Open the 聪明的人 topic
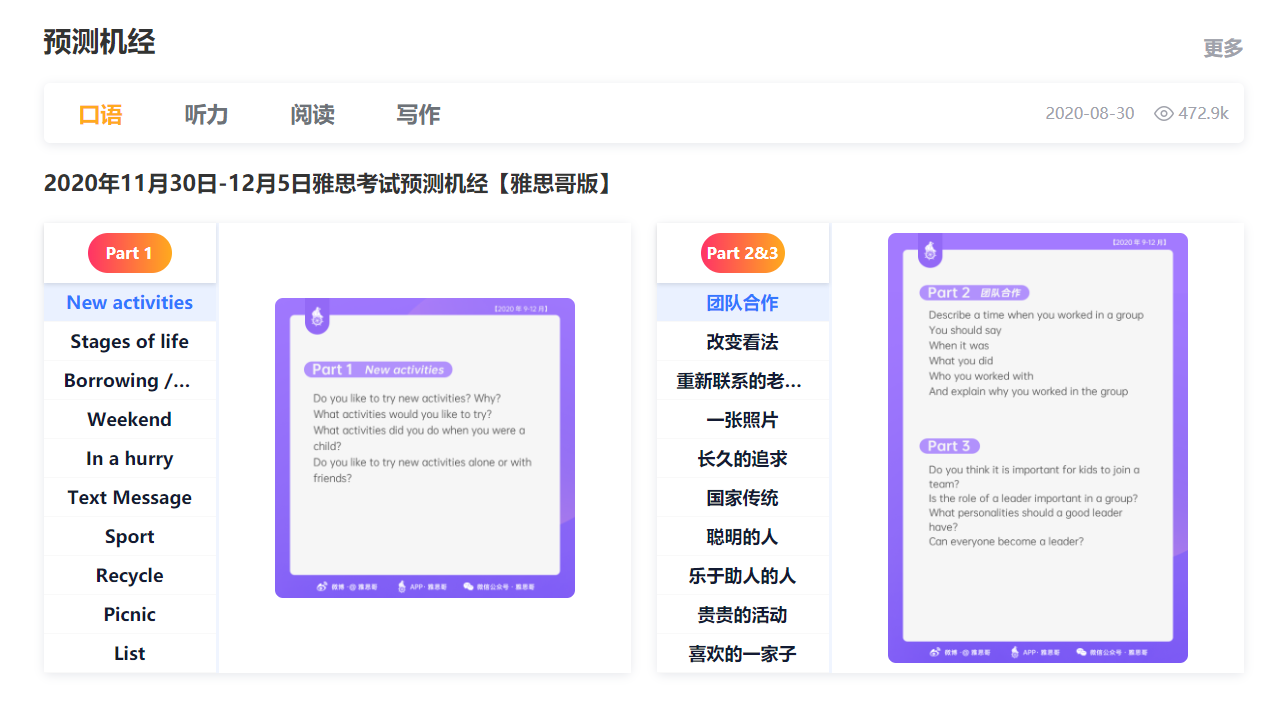This screenshot has width=1280, height=720. pyautogui.click(x=742, y=536)
